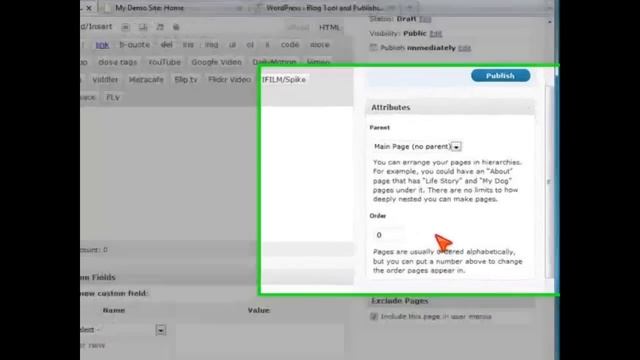640x360 pixels.
Task: Switch editor to the Visual tab
Action: [x=298, y=27]
